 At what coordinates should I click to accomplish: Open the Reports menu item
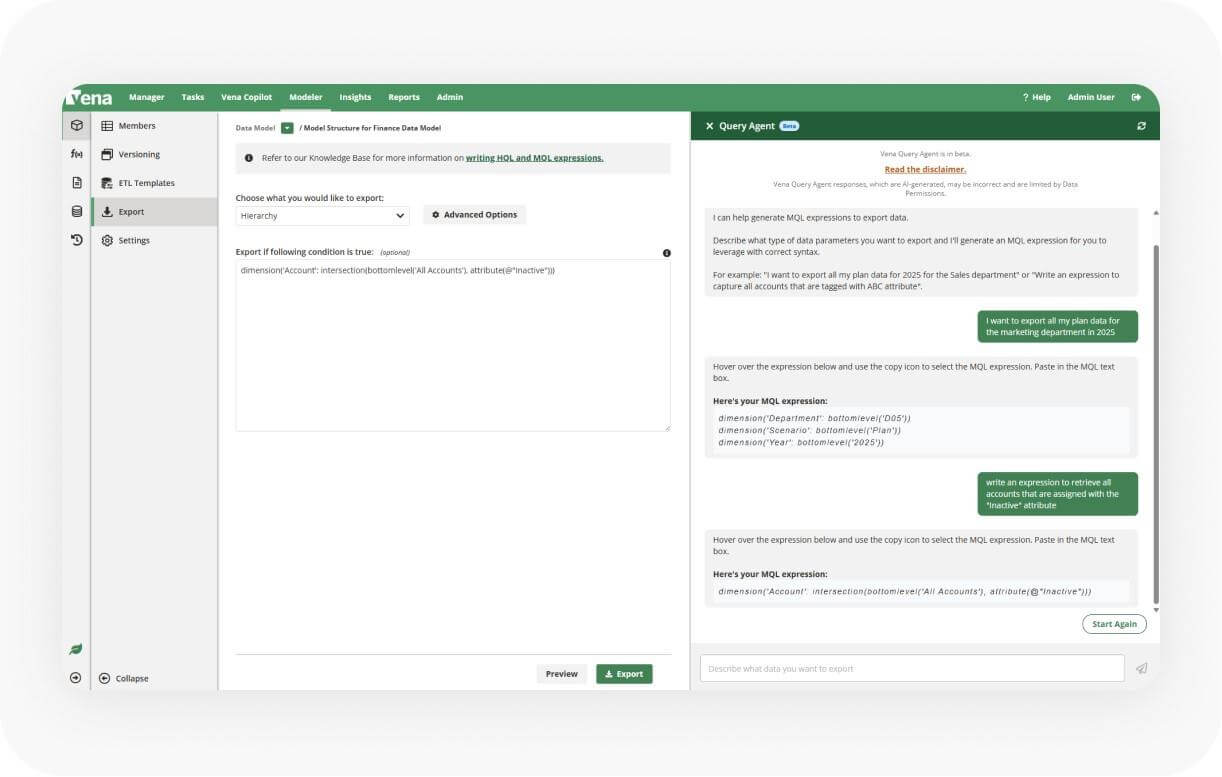coord(403,97)
